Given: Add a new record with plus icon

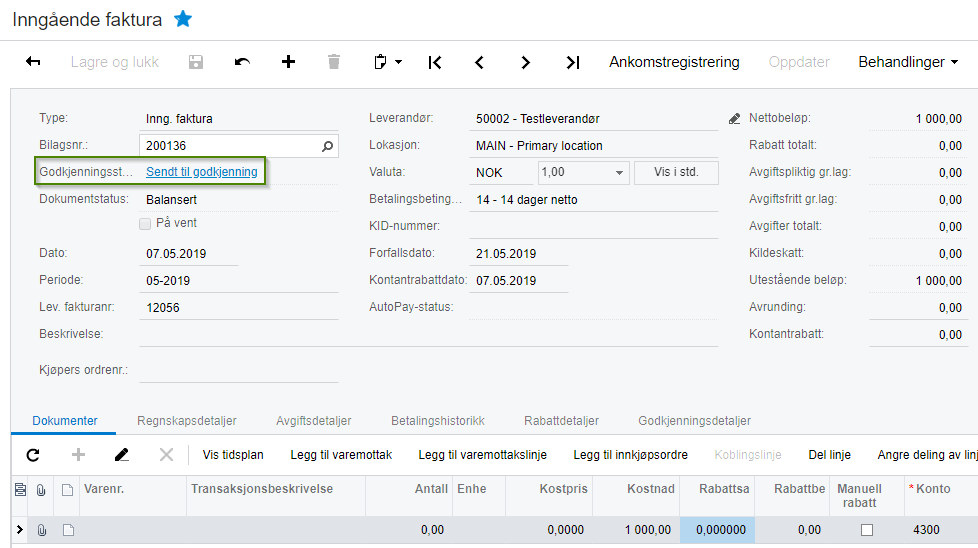Looking at the screenshot, I should tap(288, 62).
